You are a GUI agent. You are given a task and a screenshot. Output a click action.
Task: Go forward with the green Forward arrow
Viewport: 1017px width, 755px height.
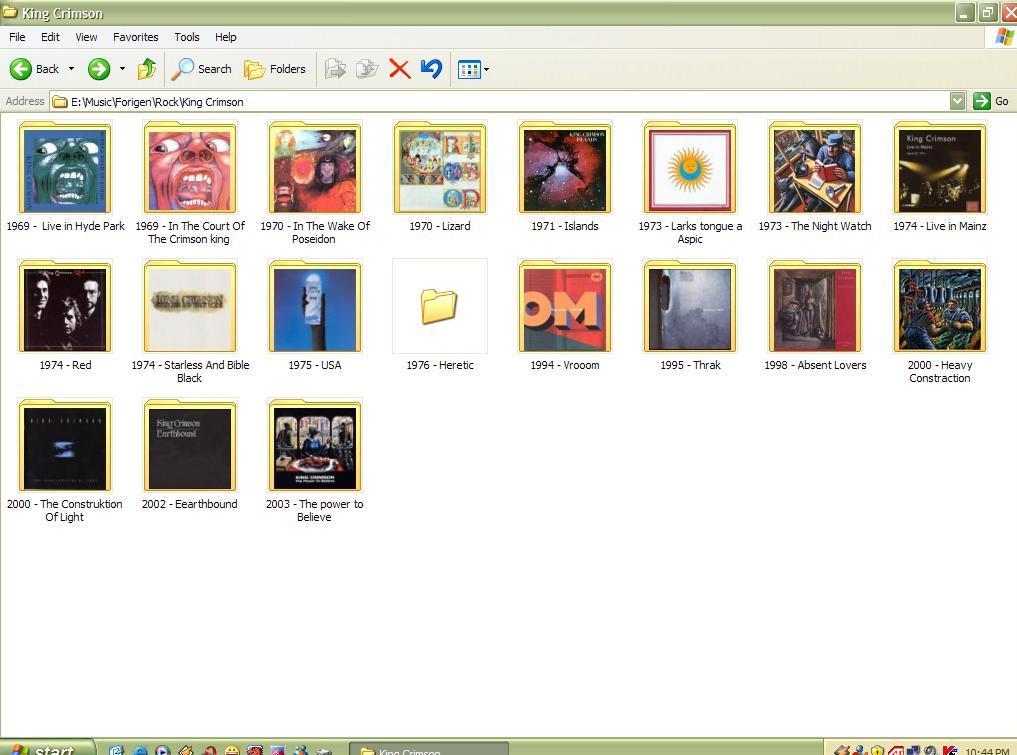[x=99, y=69]
